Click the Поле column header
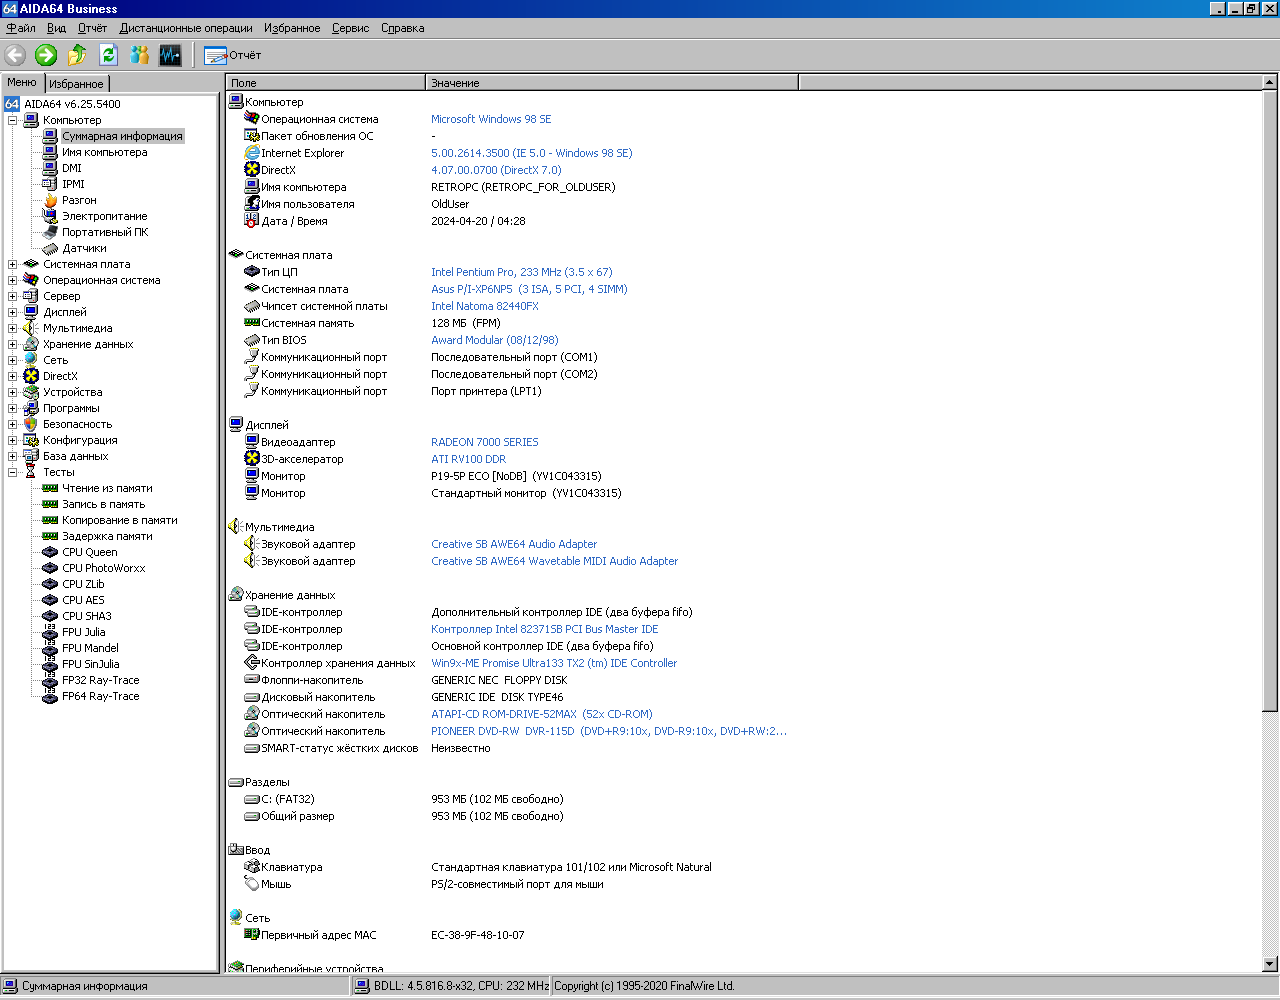Image resolution: width=1280 pixels, height=1000 pixels. (x=326, y=83)
